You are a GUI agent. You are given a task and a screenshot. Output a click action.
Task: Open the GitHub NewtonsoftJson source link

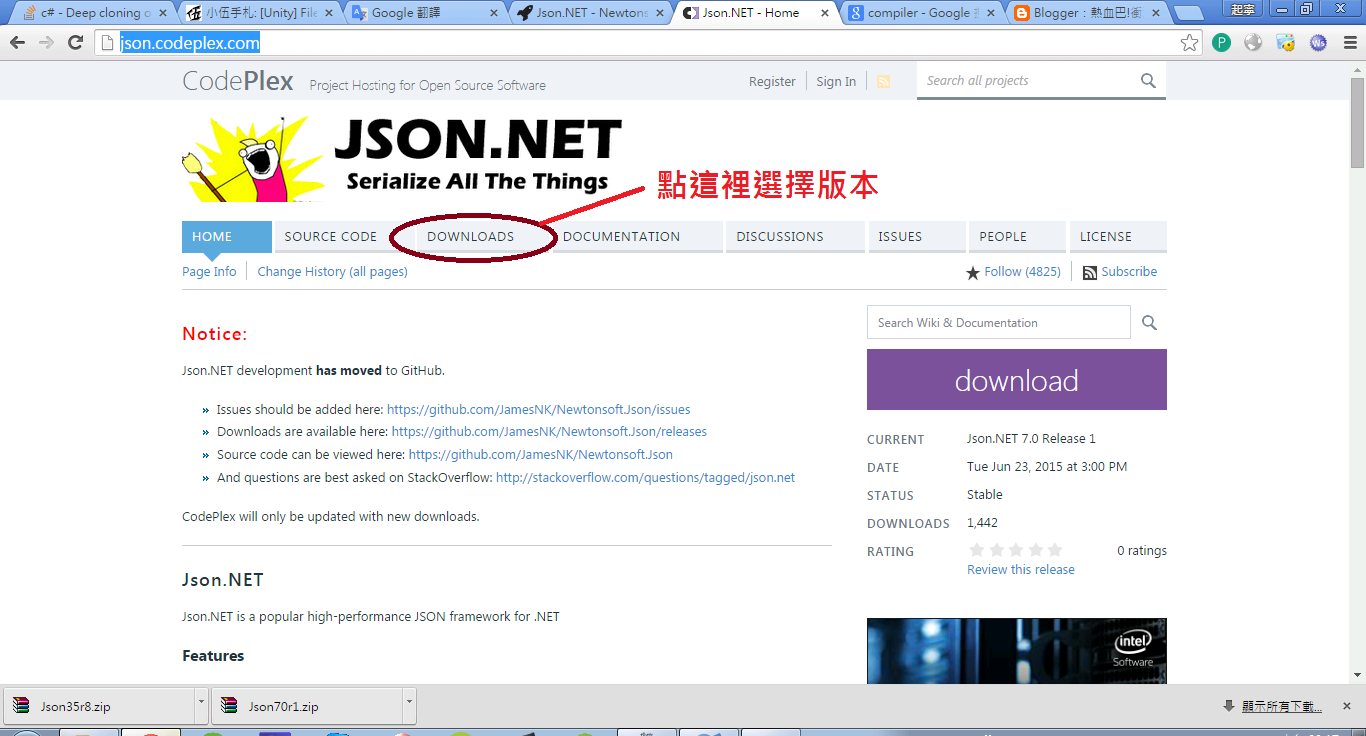541,455
